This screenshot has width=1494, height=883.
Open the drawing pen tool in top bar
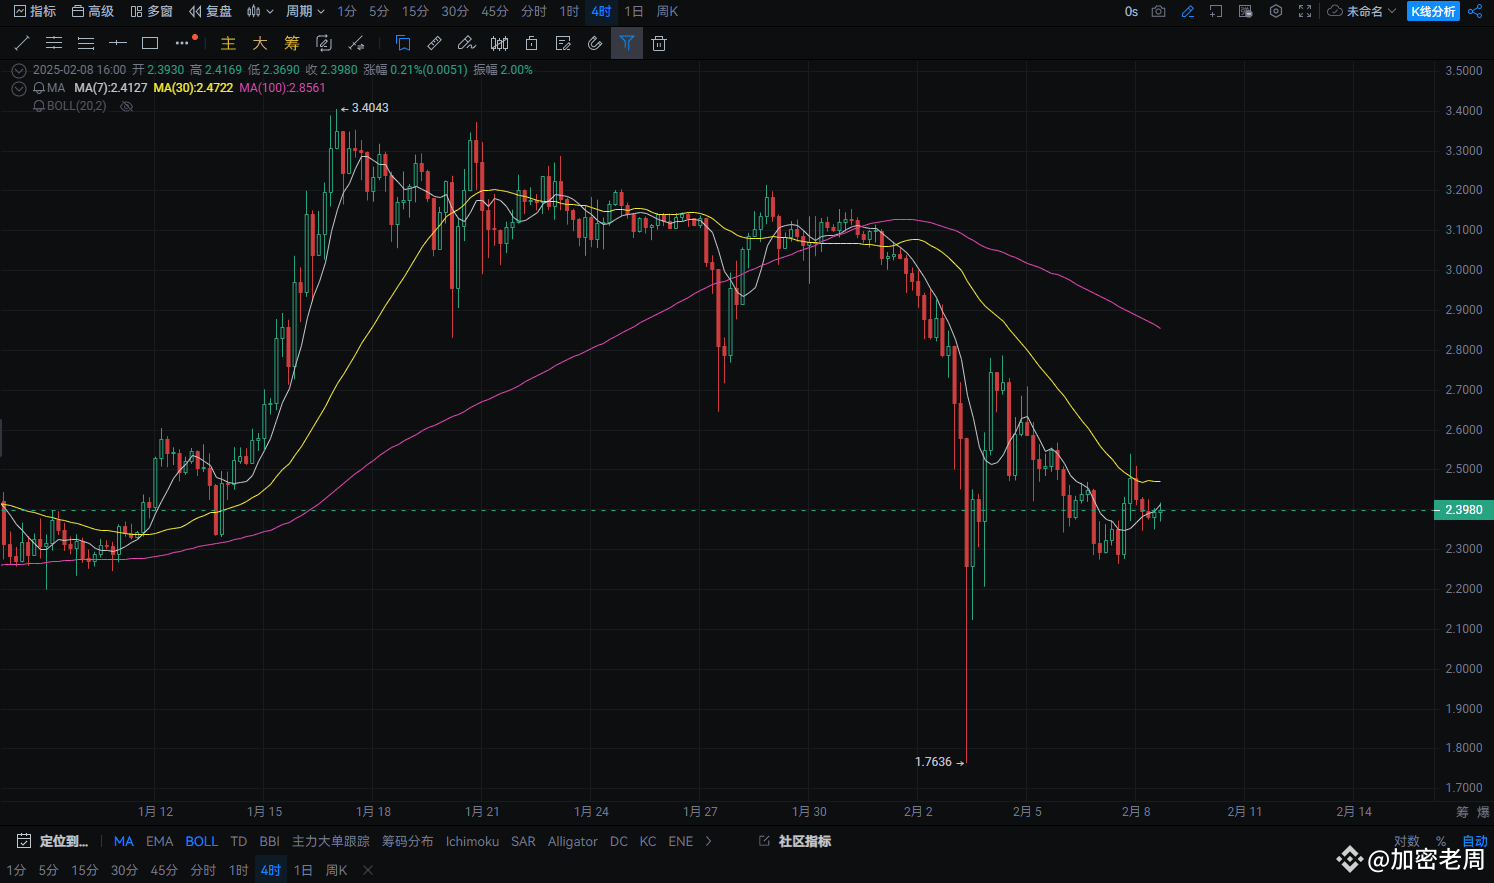click(x=1188, y=12)
